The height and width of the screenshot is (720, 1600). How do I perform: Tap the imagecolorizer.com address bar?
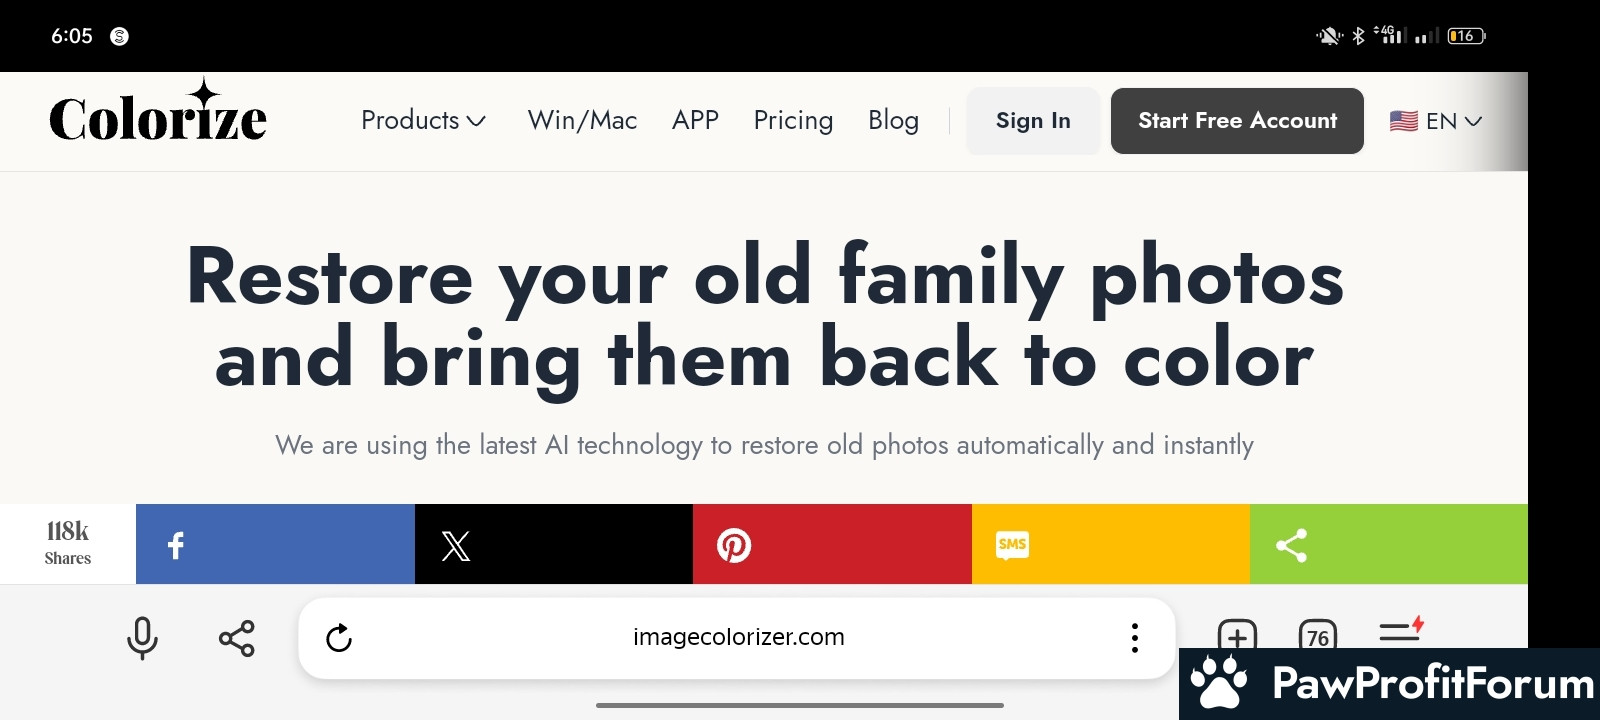(x=738, y=637)
